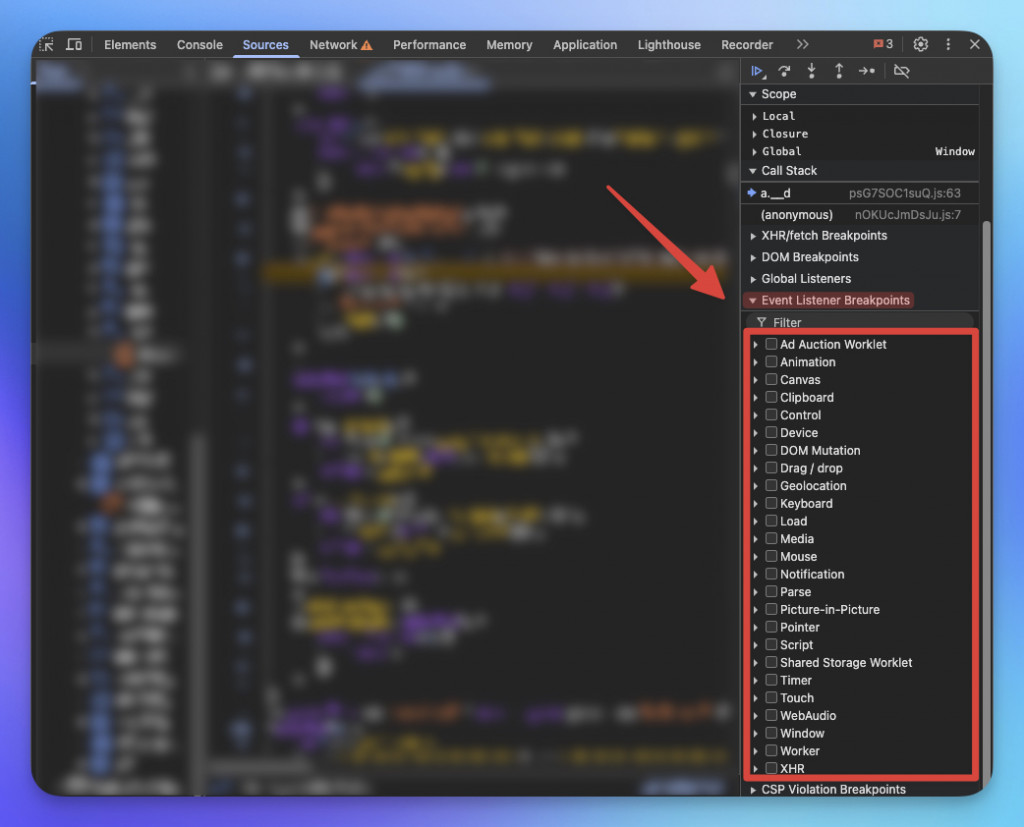Open the DevTools settings gear
1024x827 pixels.
tap(920, 44)
